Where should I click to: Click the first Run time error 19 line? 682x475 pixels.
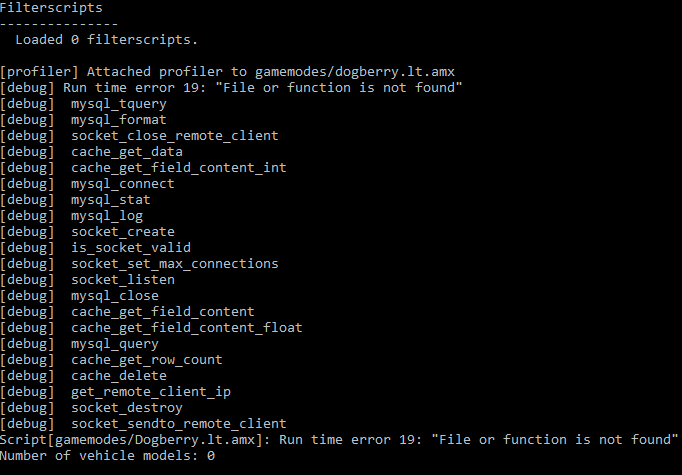231,88
